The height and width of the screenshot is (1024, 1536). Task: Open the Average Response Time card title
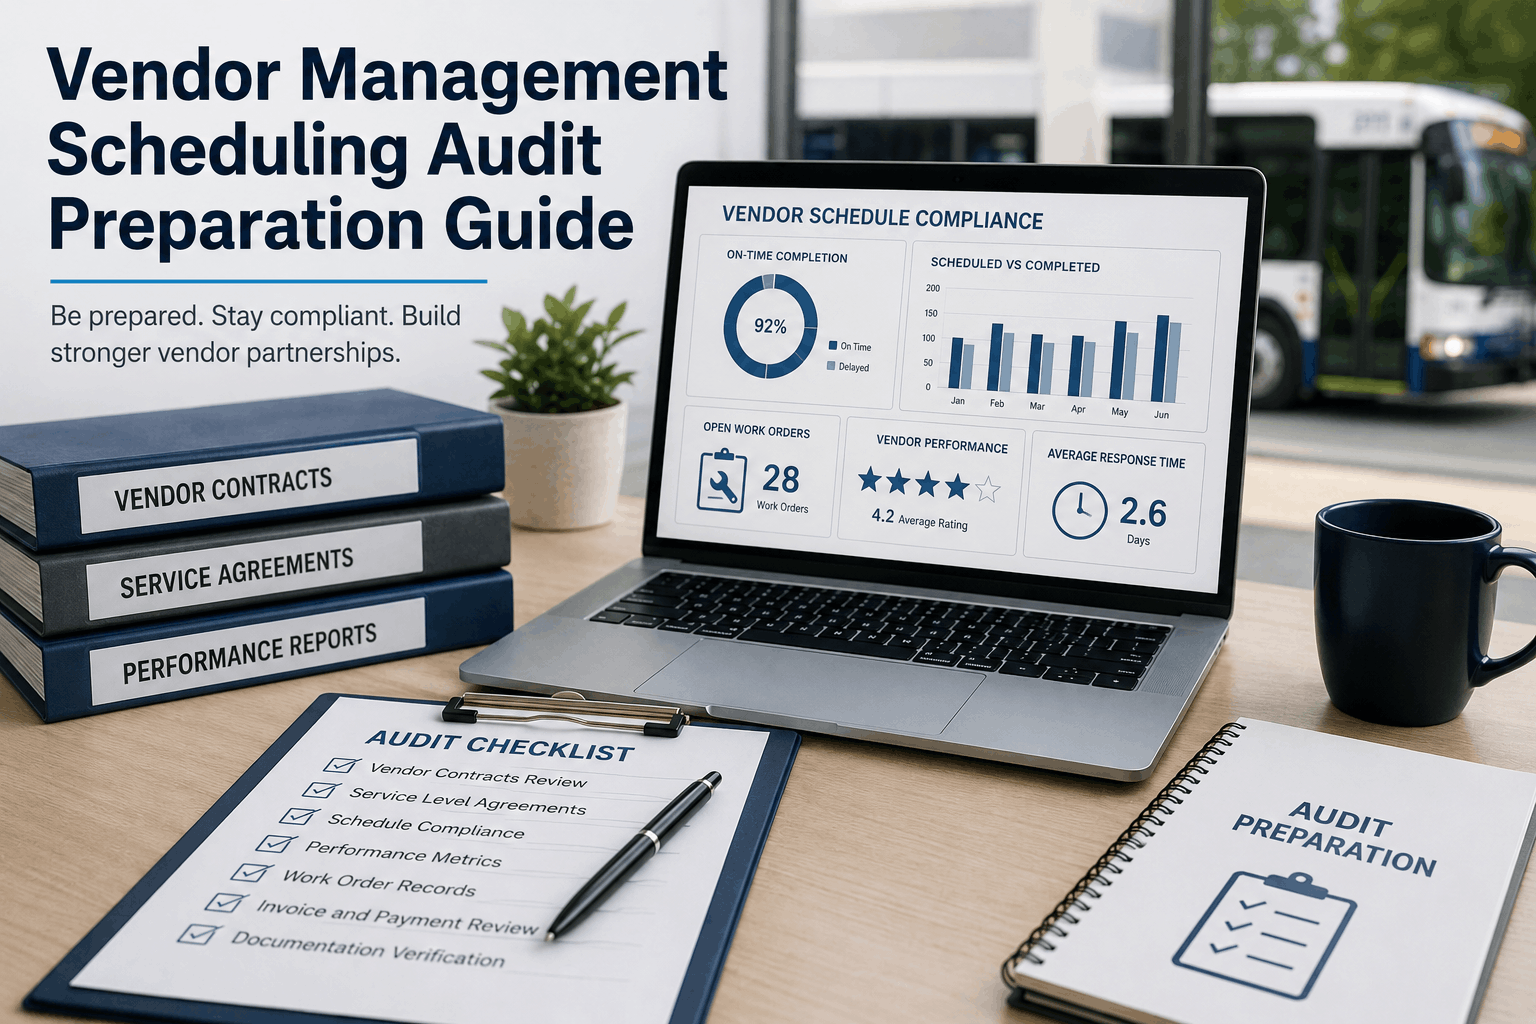(1116, 458)
